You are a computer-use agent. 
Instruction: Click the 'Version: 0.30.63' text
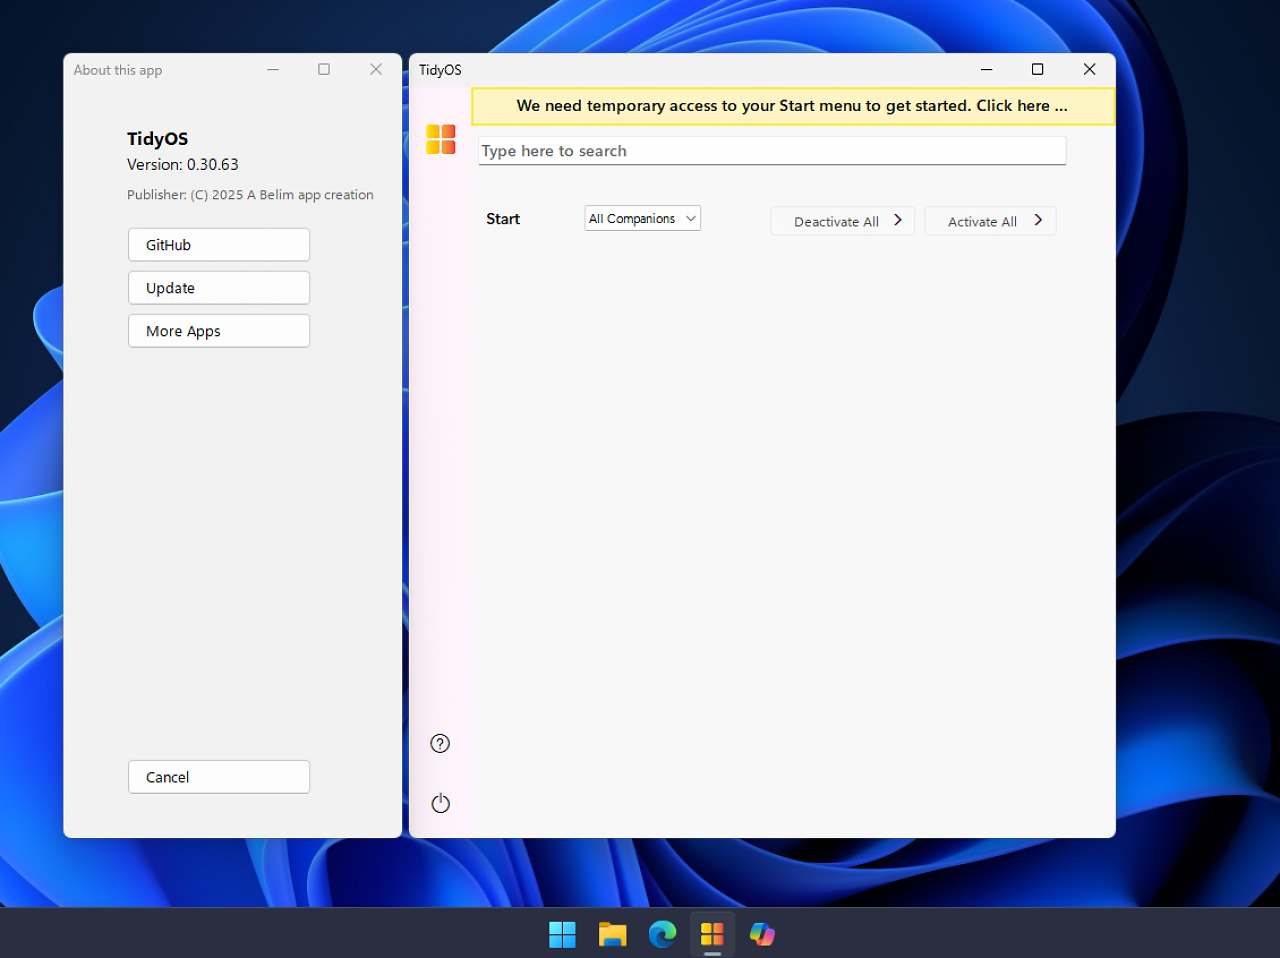(x=183, y=164)
